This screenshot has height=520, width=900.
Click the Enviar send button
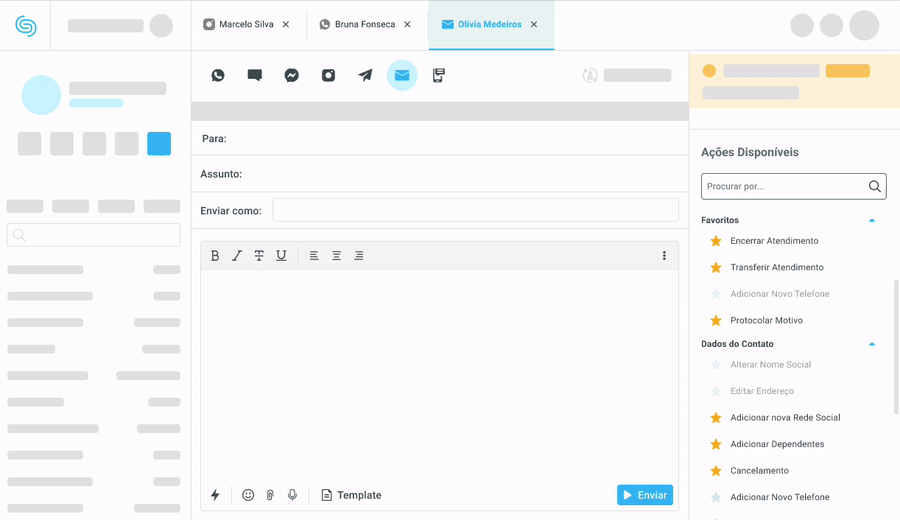[x=645, y=495]
